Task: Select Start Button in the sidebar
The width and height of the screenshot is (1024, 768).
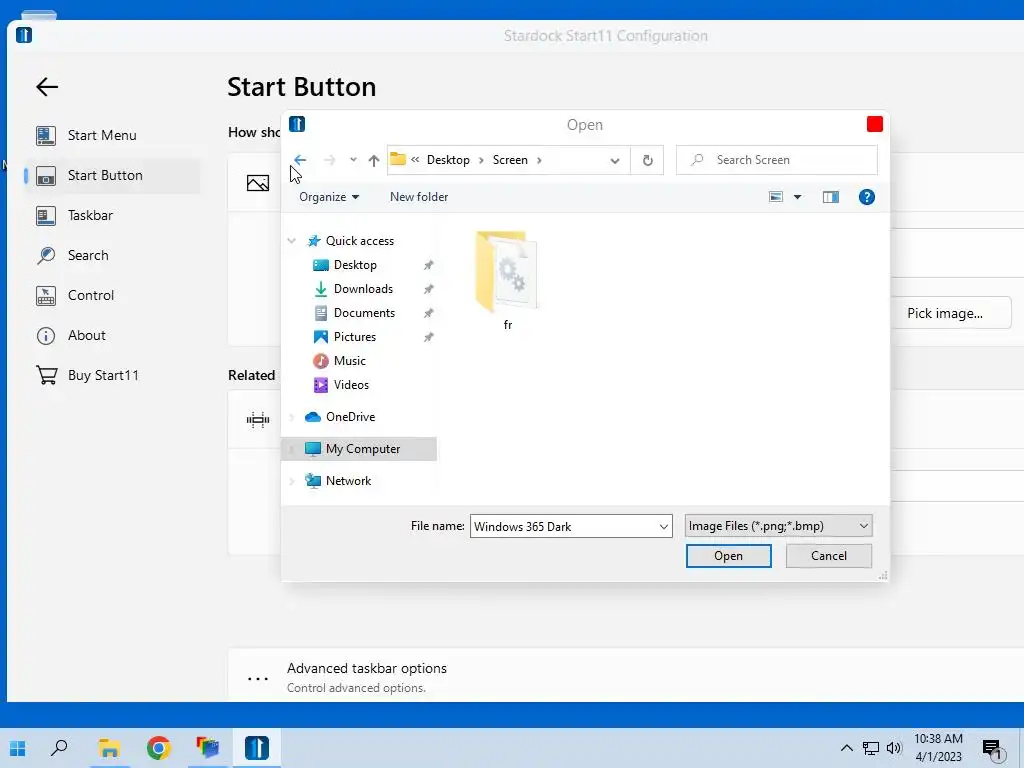Action: click(111, 175)
